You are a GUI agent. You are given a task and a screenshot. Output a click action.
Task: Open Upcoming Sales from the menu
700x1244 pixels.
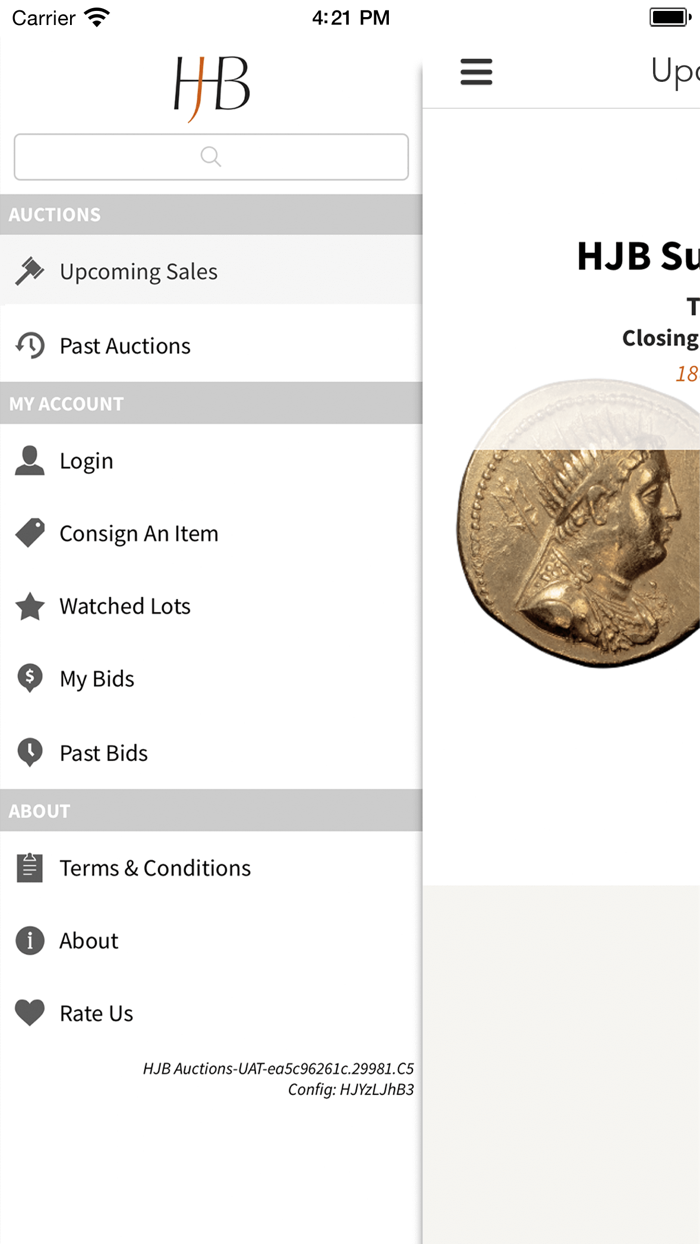point(139,271)
